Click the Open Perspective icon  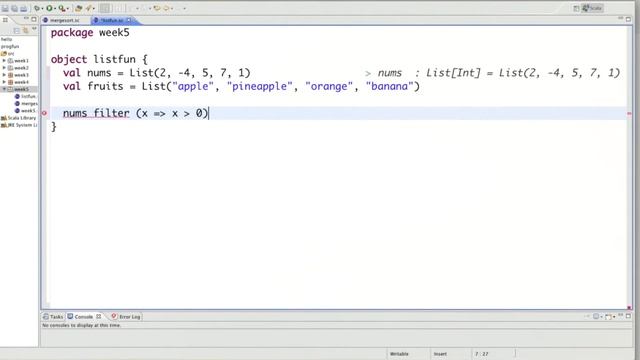pyautogui.click(x=576, y=8)
